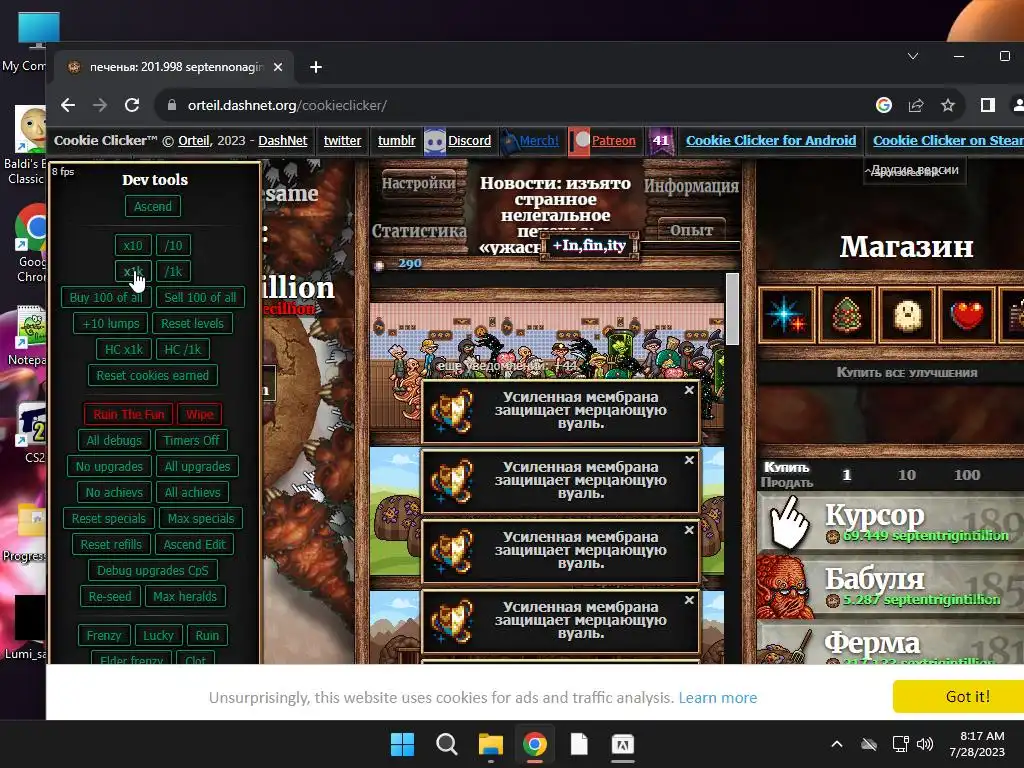Set bulk amount to 100
The width and height of the screenshot is (1024, 768).
[967, 475]
